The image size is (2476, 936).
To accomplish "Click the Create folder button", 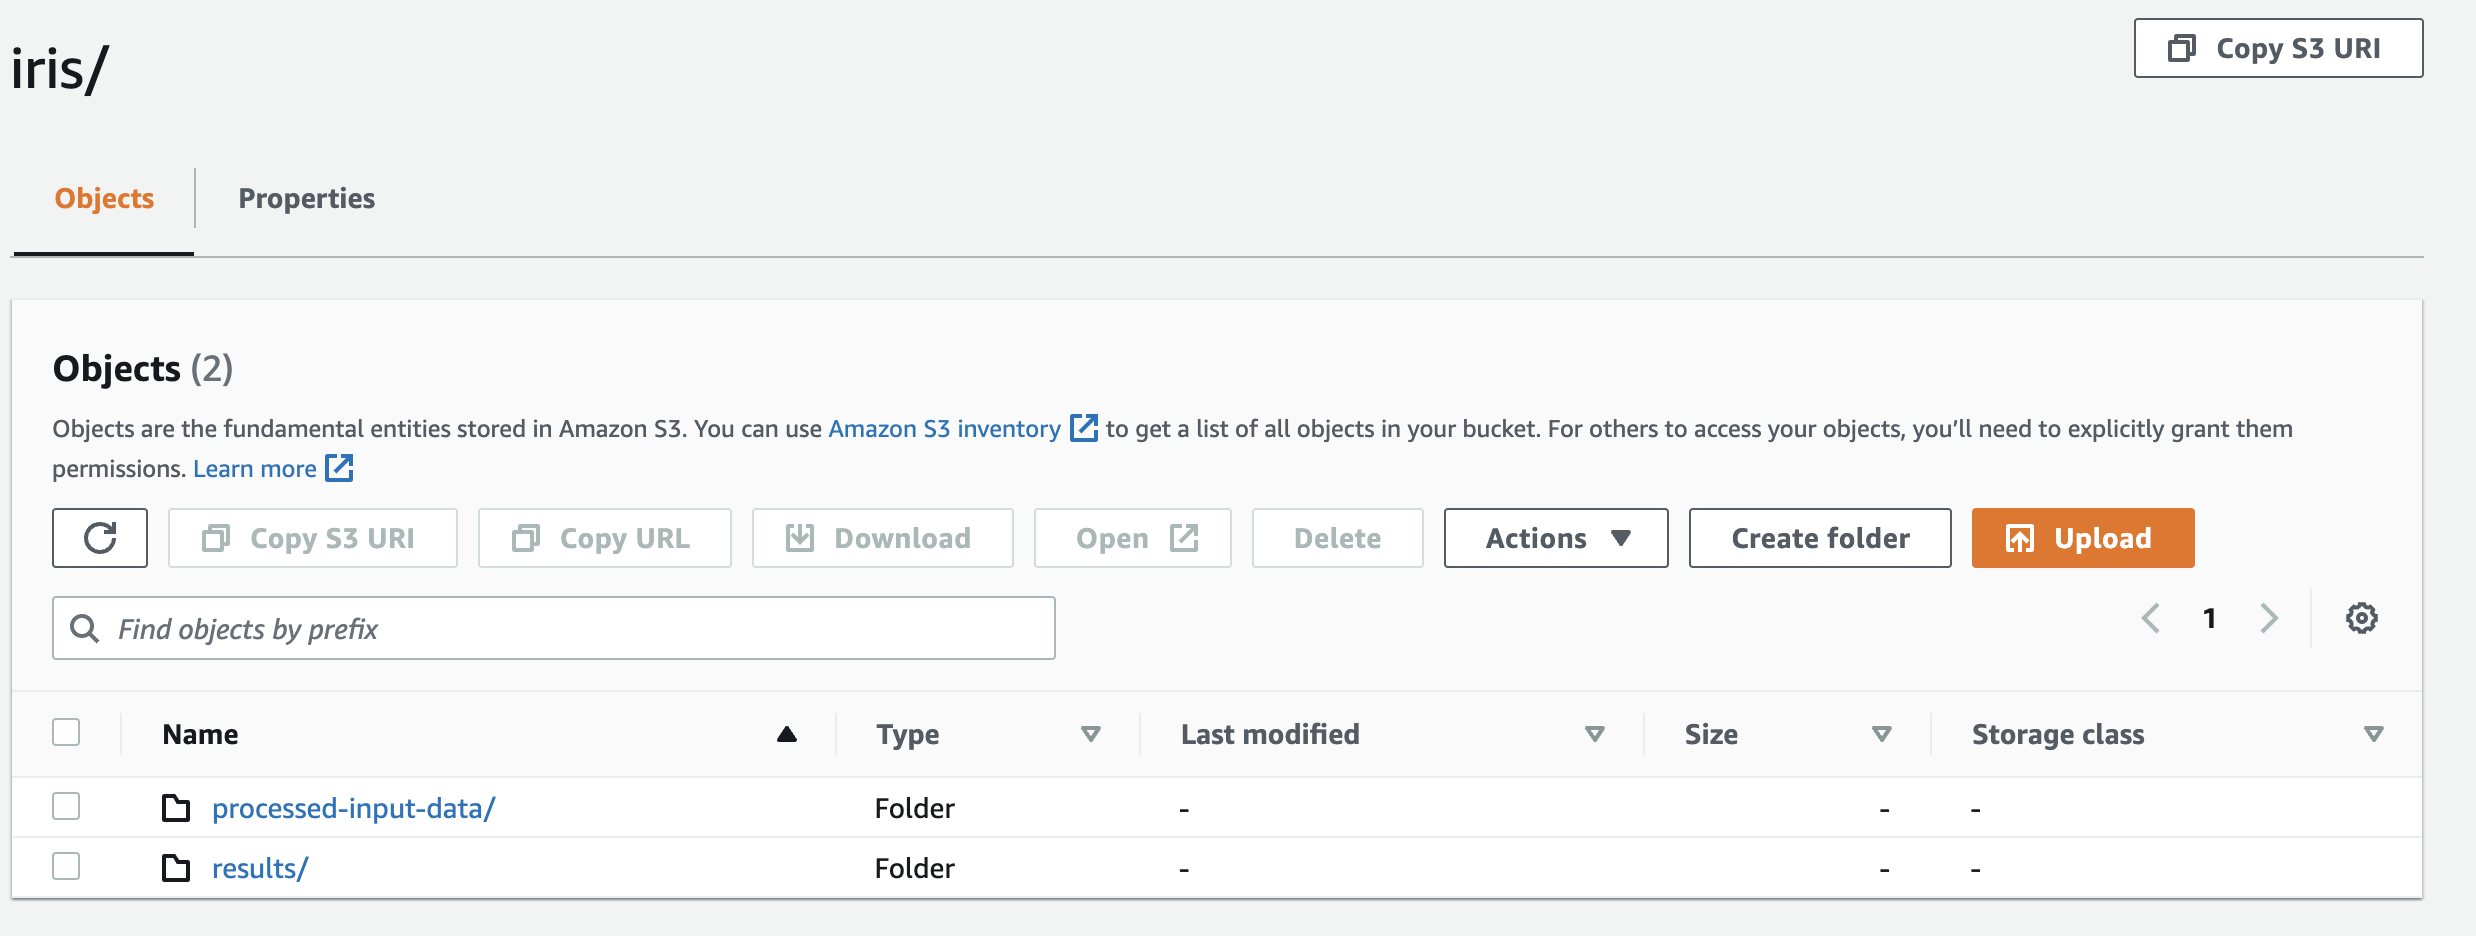I will pyautogui.click(x=1819, y=538).
